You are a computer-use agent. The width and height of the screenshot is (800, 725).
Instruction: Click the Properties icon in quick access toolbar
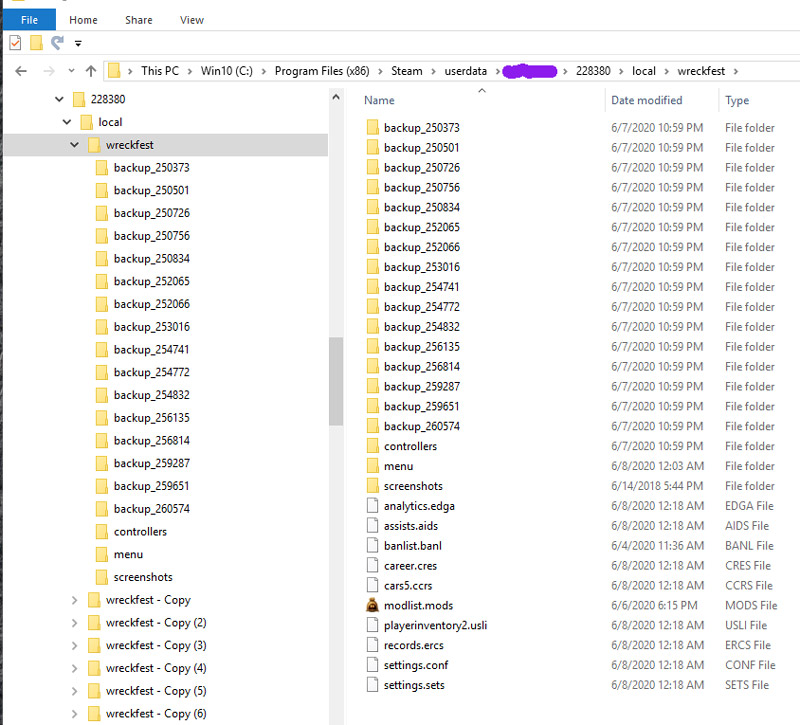point(15,43)
